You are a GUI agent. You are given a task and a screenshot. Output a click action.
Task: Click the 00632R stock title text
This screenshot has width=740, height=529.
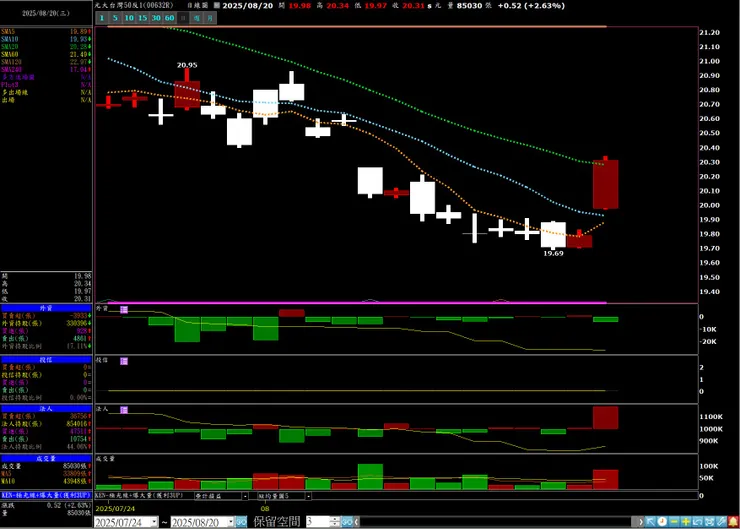[134, 5]
